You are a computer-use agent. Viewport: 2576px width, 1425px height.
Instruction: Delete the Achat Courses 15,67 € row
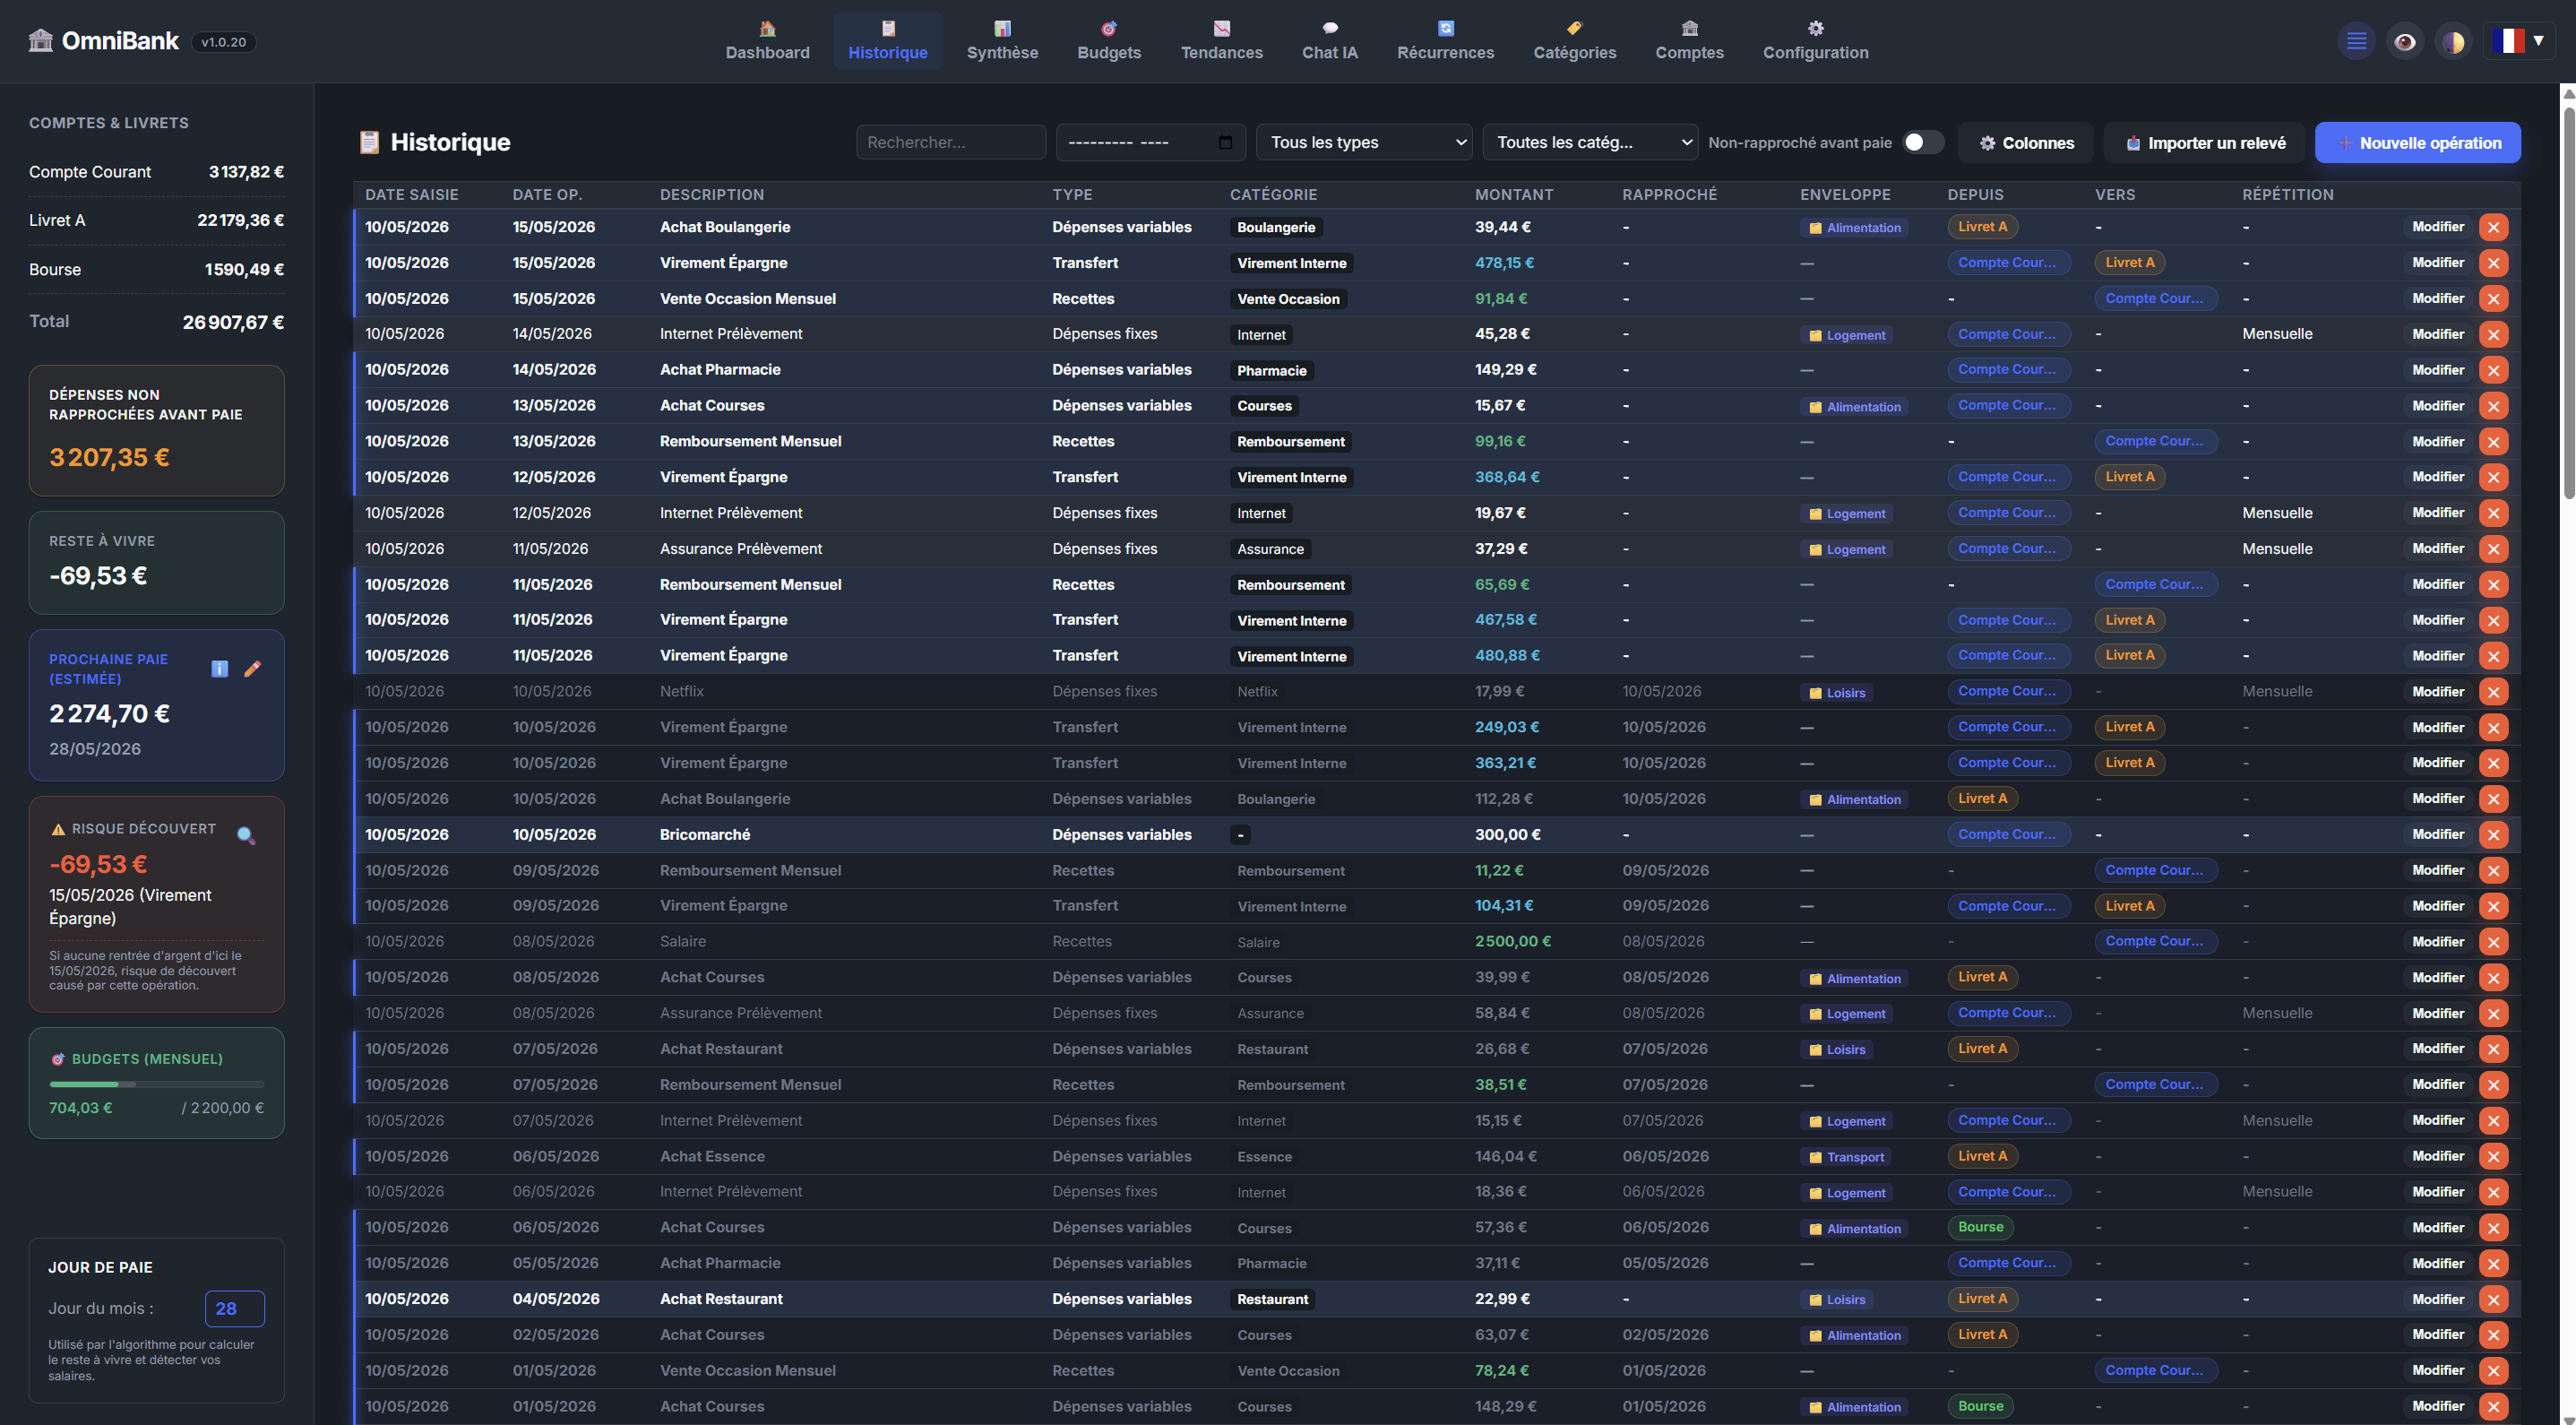(x=2493, y=406)
